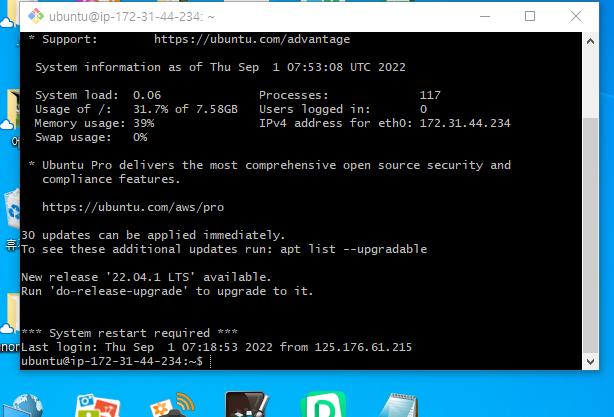
Task: Click last login IP '125.176.61.215'
Action: coord(363,347)
